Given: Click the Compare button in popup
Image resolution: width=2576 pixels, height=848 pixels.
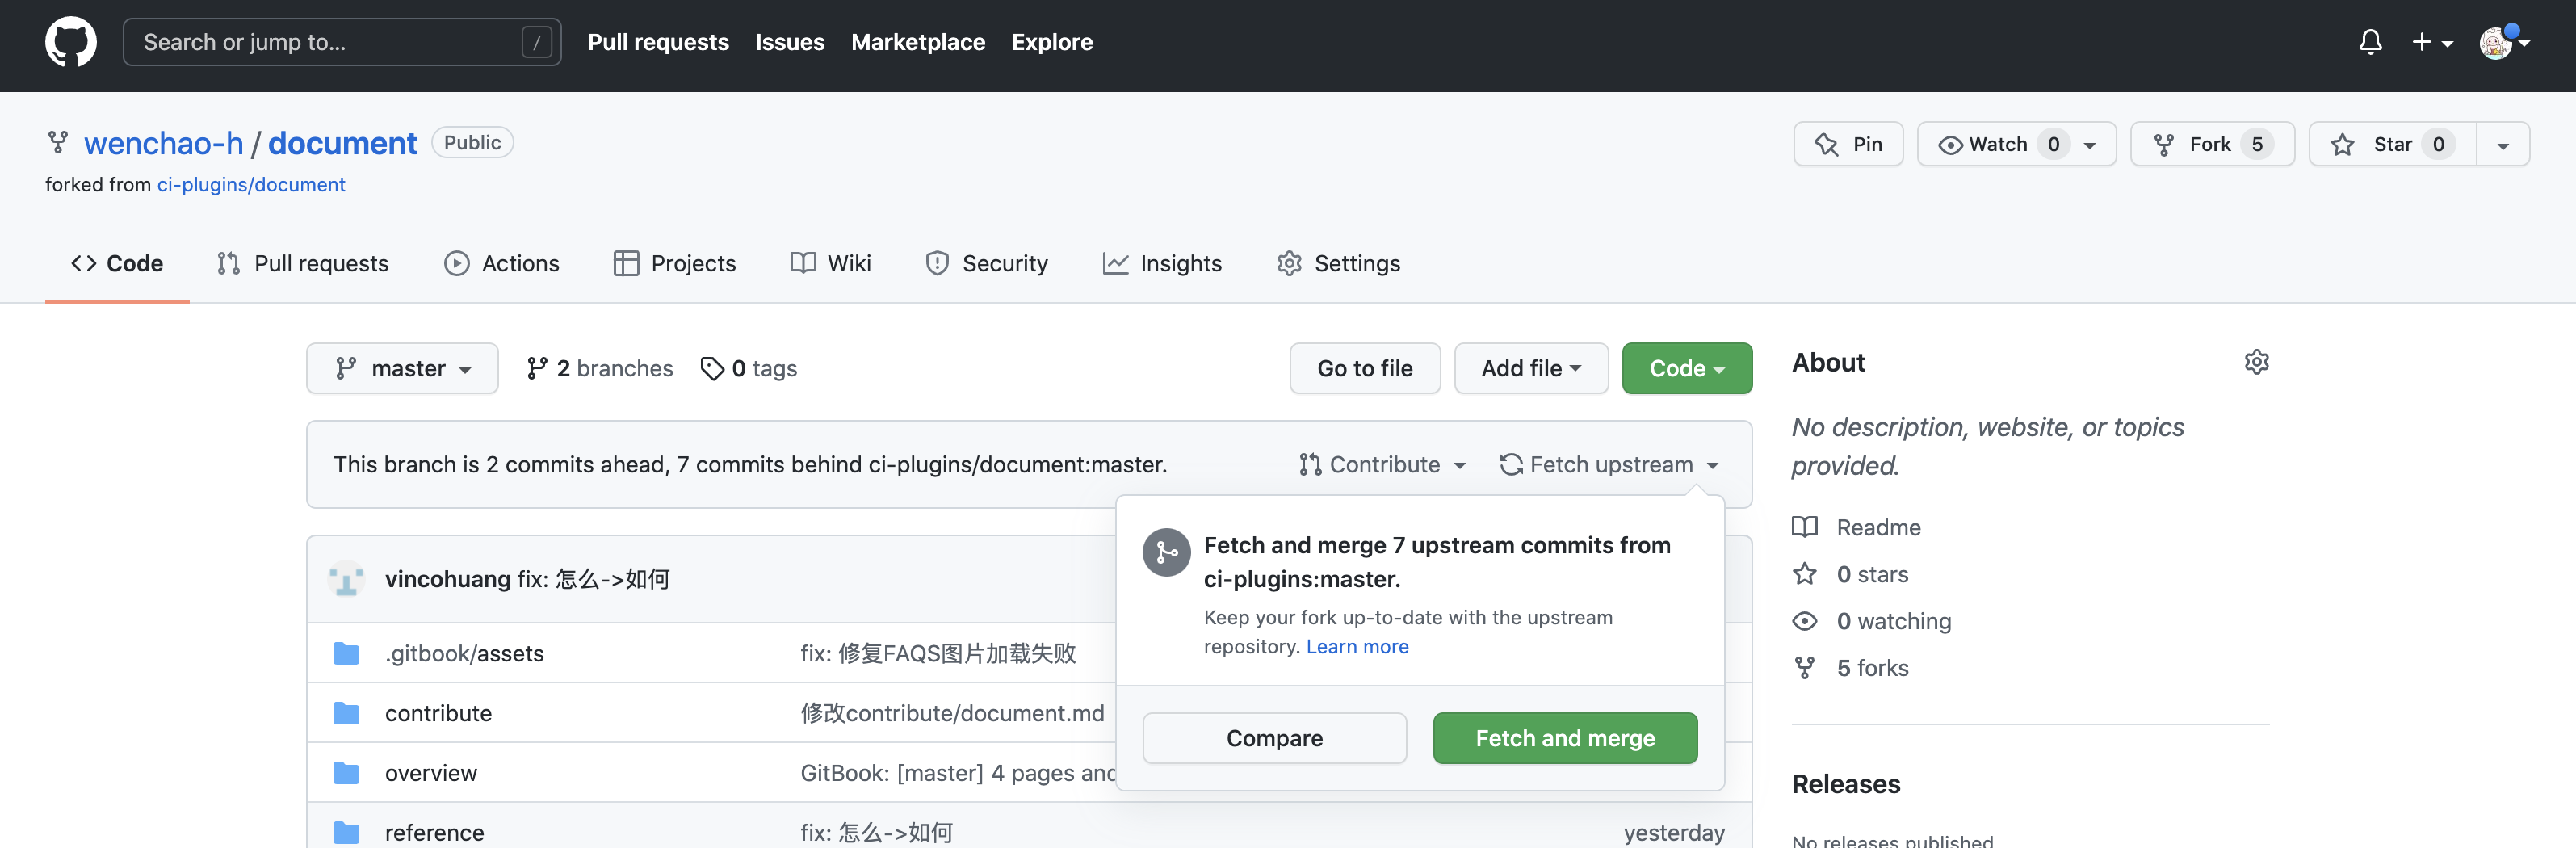Looking at the screenshot, I should [1274, 738].
